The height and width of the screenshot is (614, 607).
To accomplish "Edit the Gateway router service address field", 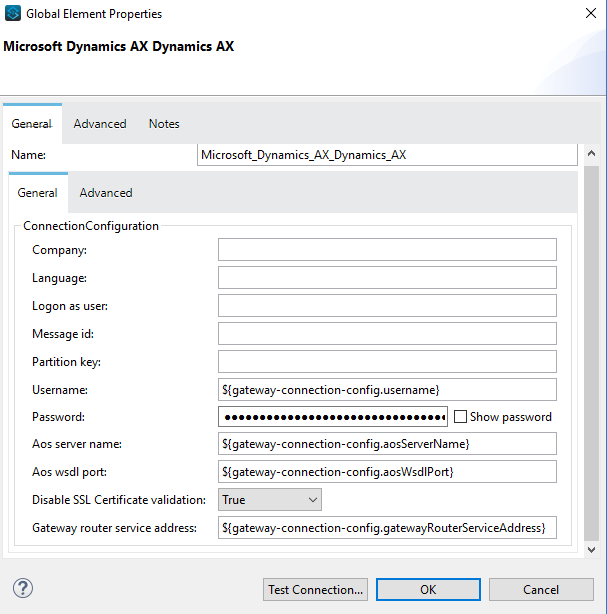I will click(387, 527).
